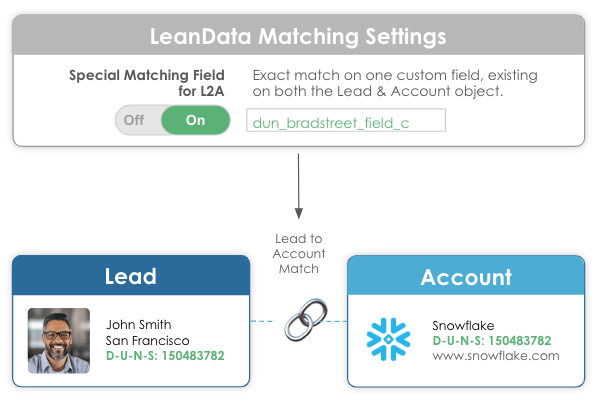Viewport: 600px width, 406px height.
Task: Click the Lead's D-U-N-S number
Action: point(165,355)
